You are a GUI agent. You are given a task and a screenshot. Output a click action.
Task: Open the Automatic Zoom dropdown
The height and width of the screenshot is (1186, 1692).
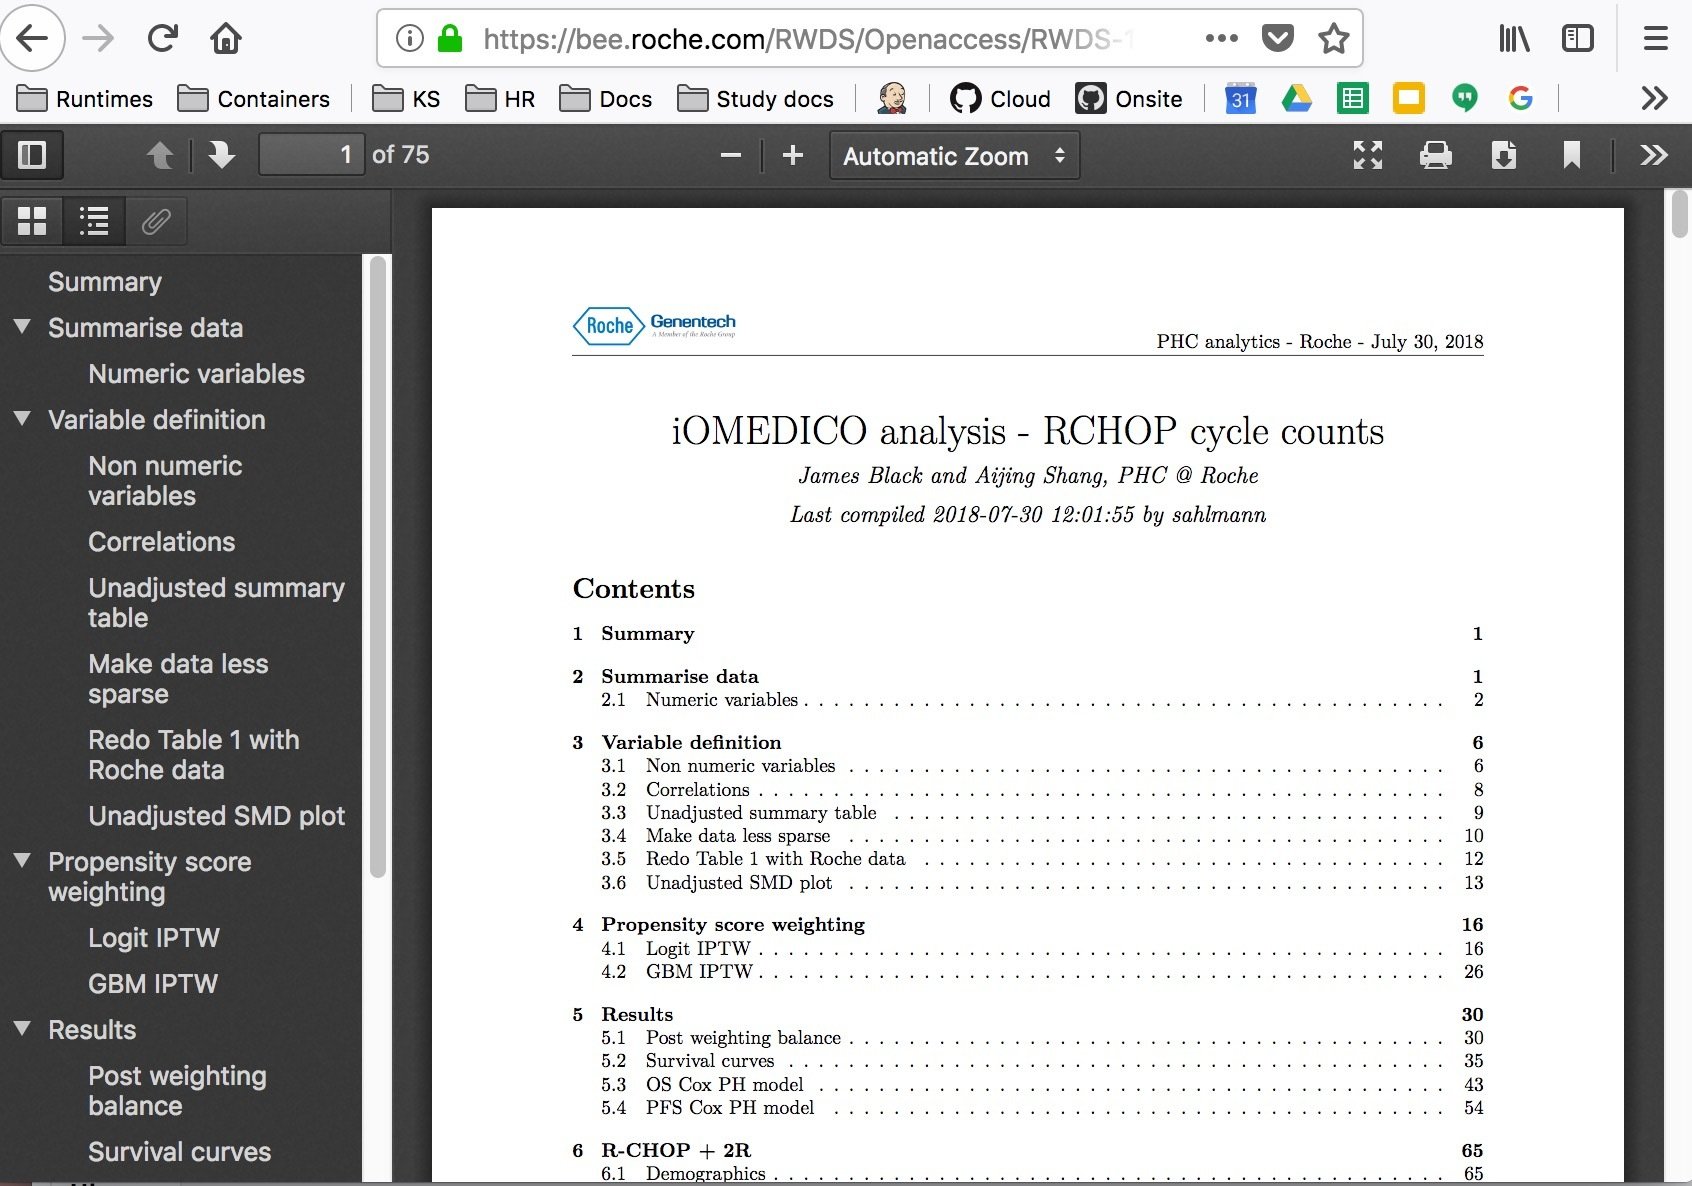(953, 156)
